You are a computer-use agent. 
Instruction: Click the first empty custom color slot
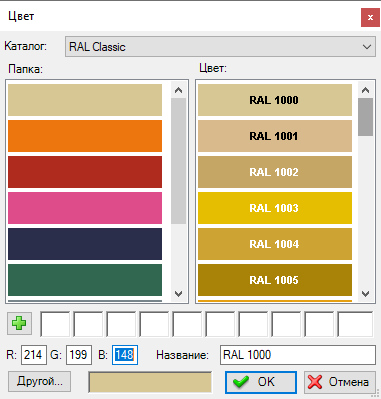(55, 324)
